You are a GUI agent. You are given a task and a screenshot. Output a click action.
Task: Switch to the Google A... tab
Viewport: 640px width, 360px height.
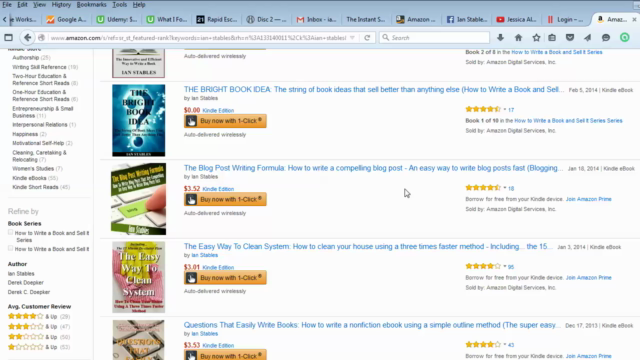pos(67,19)
